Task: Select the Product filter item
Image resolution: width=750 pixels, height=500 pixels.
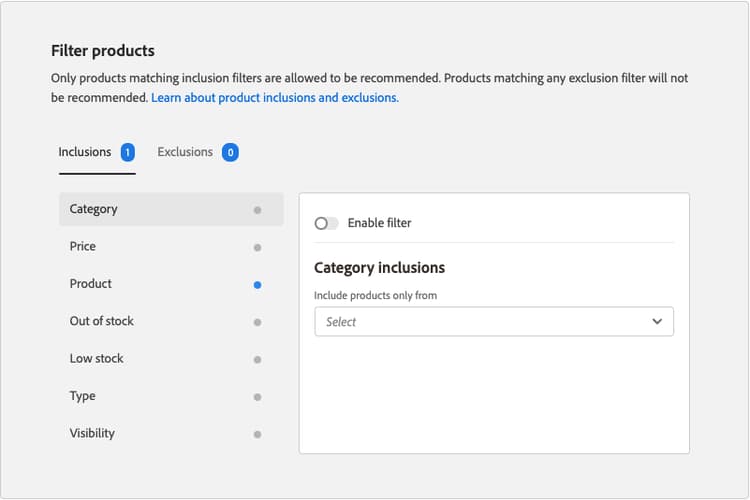Action: pyautogui.click(x=91, y=284)
